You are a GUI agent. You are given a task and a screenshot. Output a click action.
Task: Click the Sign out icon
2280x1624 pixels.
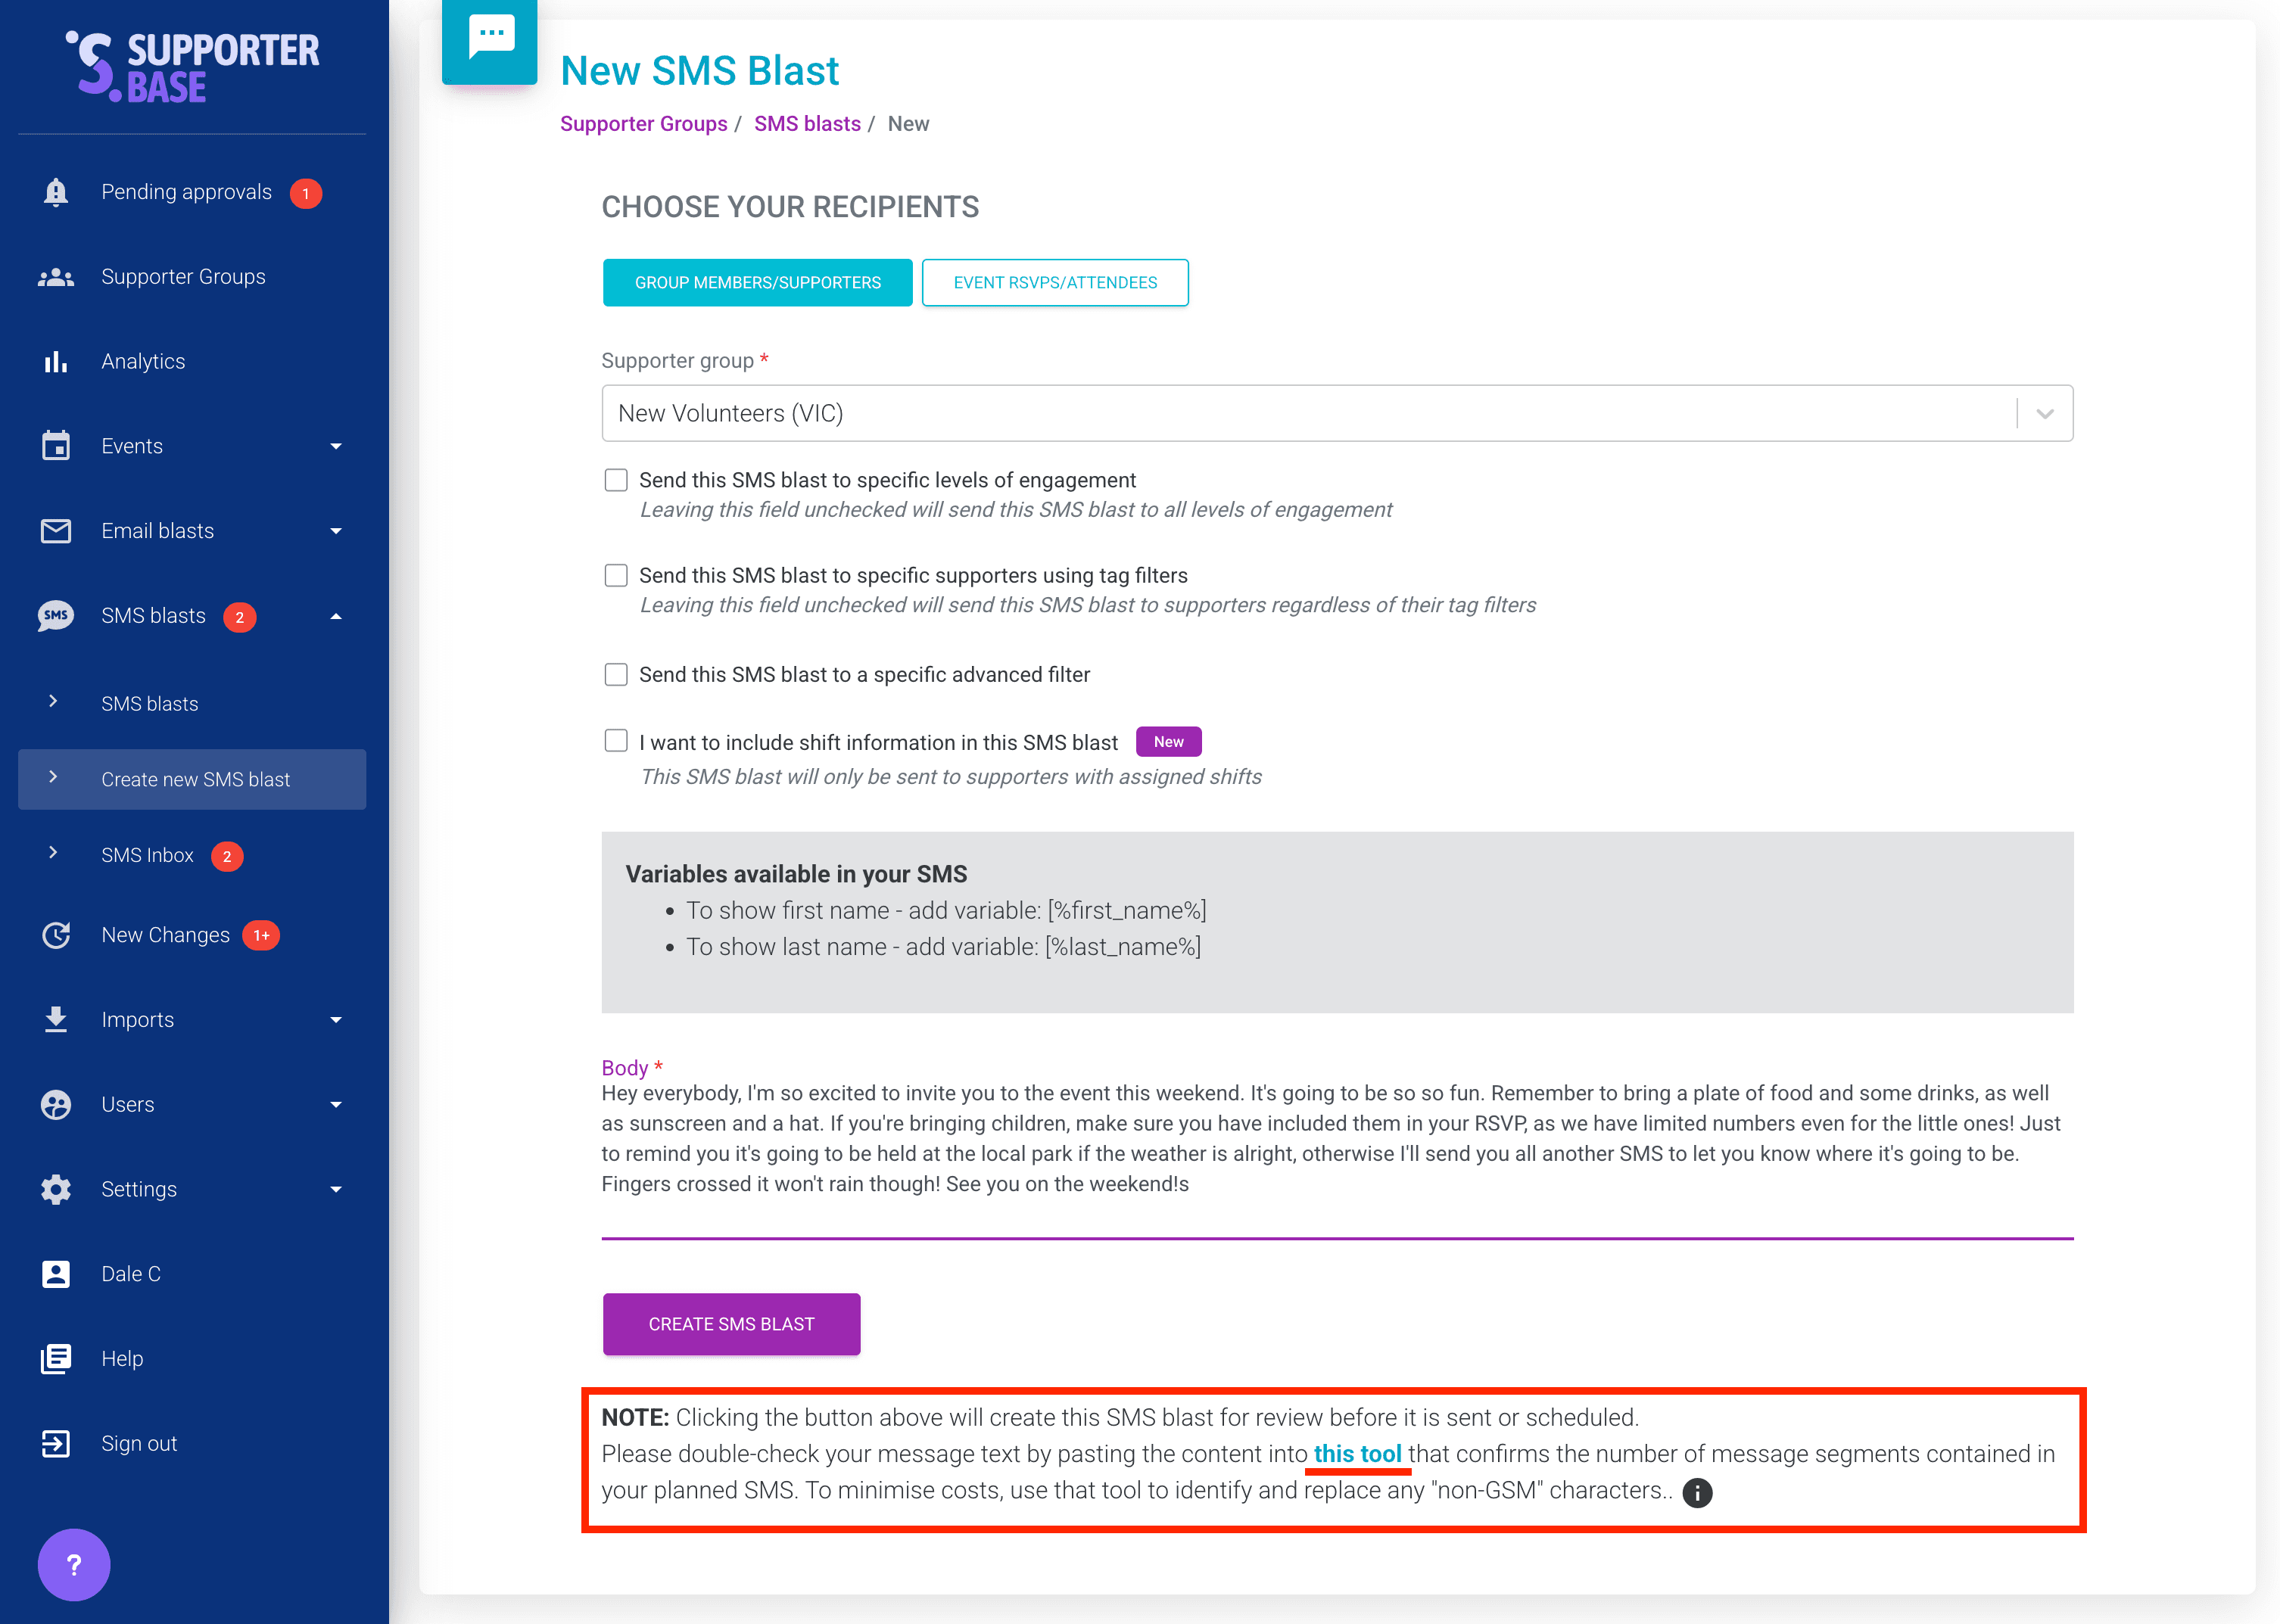[x=56, y=1443]
